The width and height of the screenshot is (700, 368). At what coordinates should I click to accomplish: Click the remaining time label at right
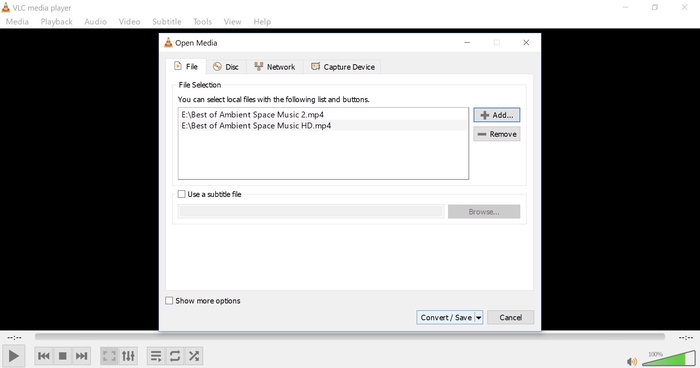pyautogui.click(x=686, y=338)
